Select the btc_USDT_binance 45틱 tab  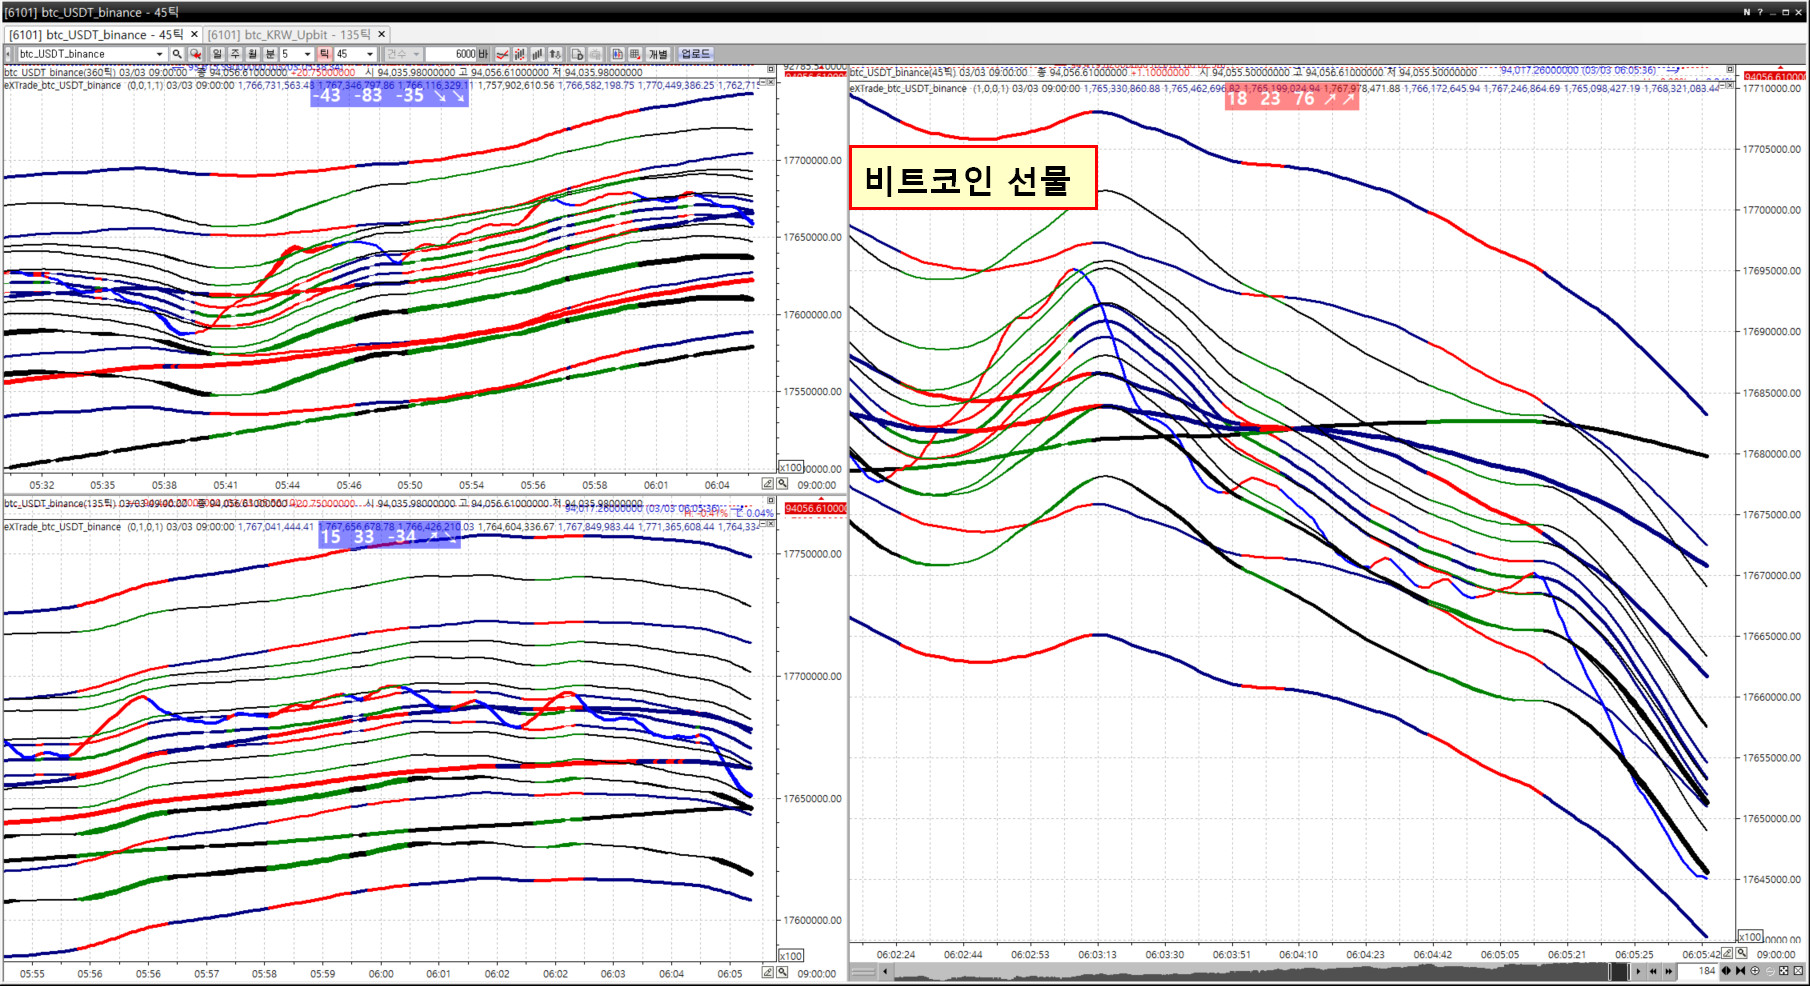[96, 34]
